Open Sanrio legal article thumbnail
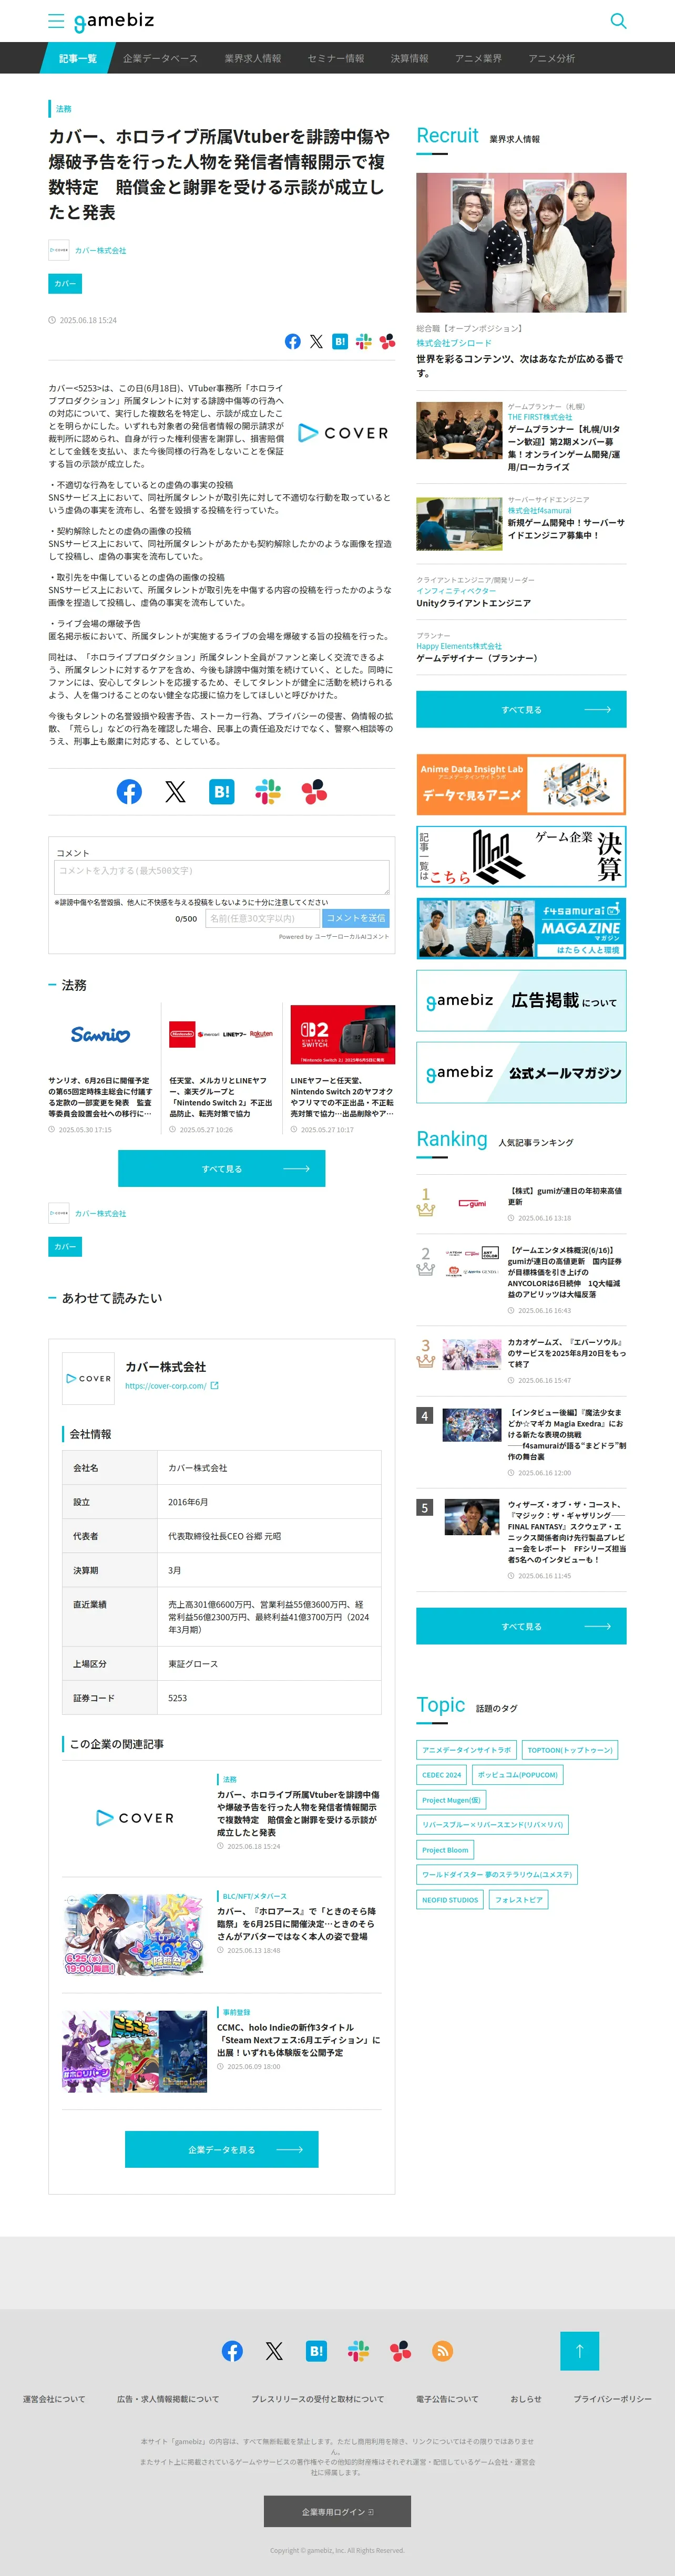Image resolution: width=675 pixels, height=2576 pixels. [100, 1035]
